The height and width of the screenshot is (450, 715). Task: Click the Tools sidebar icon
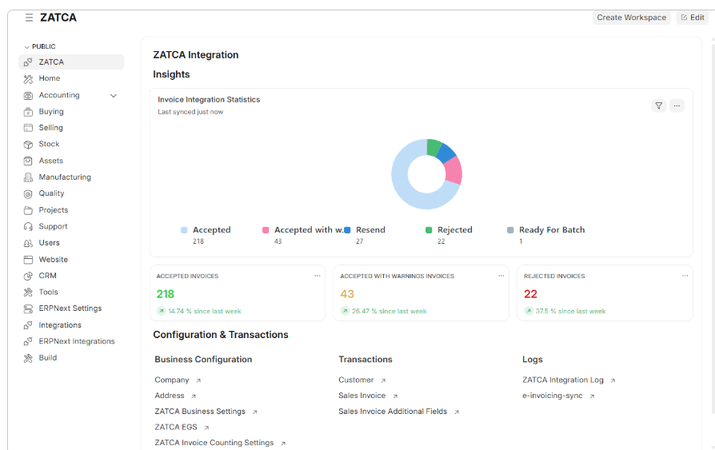[x=28, y=292]
